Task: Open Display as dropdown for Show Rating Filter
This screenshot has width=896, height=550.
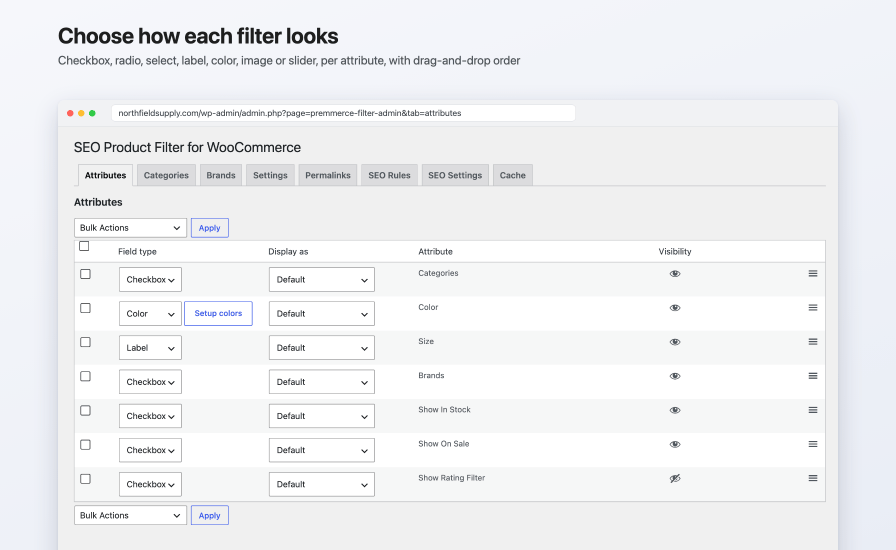Action: [x=322, y=484]
